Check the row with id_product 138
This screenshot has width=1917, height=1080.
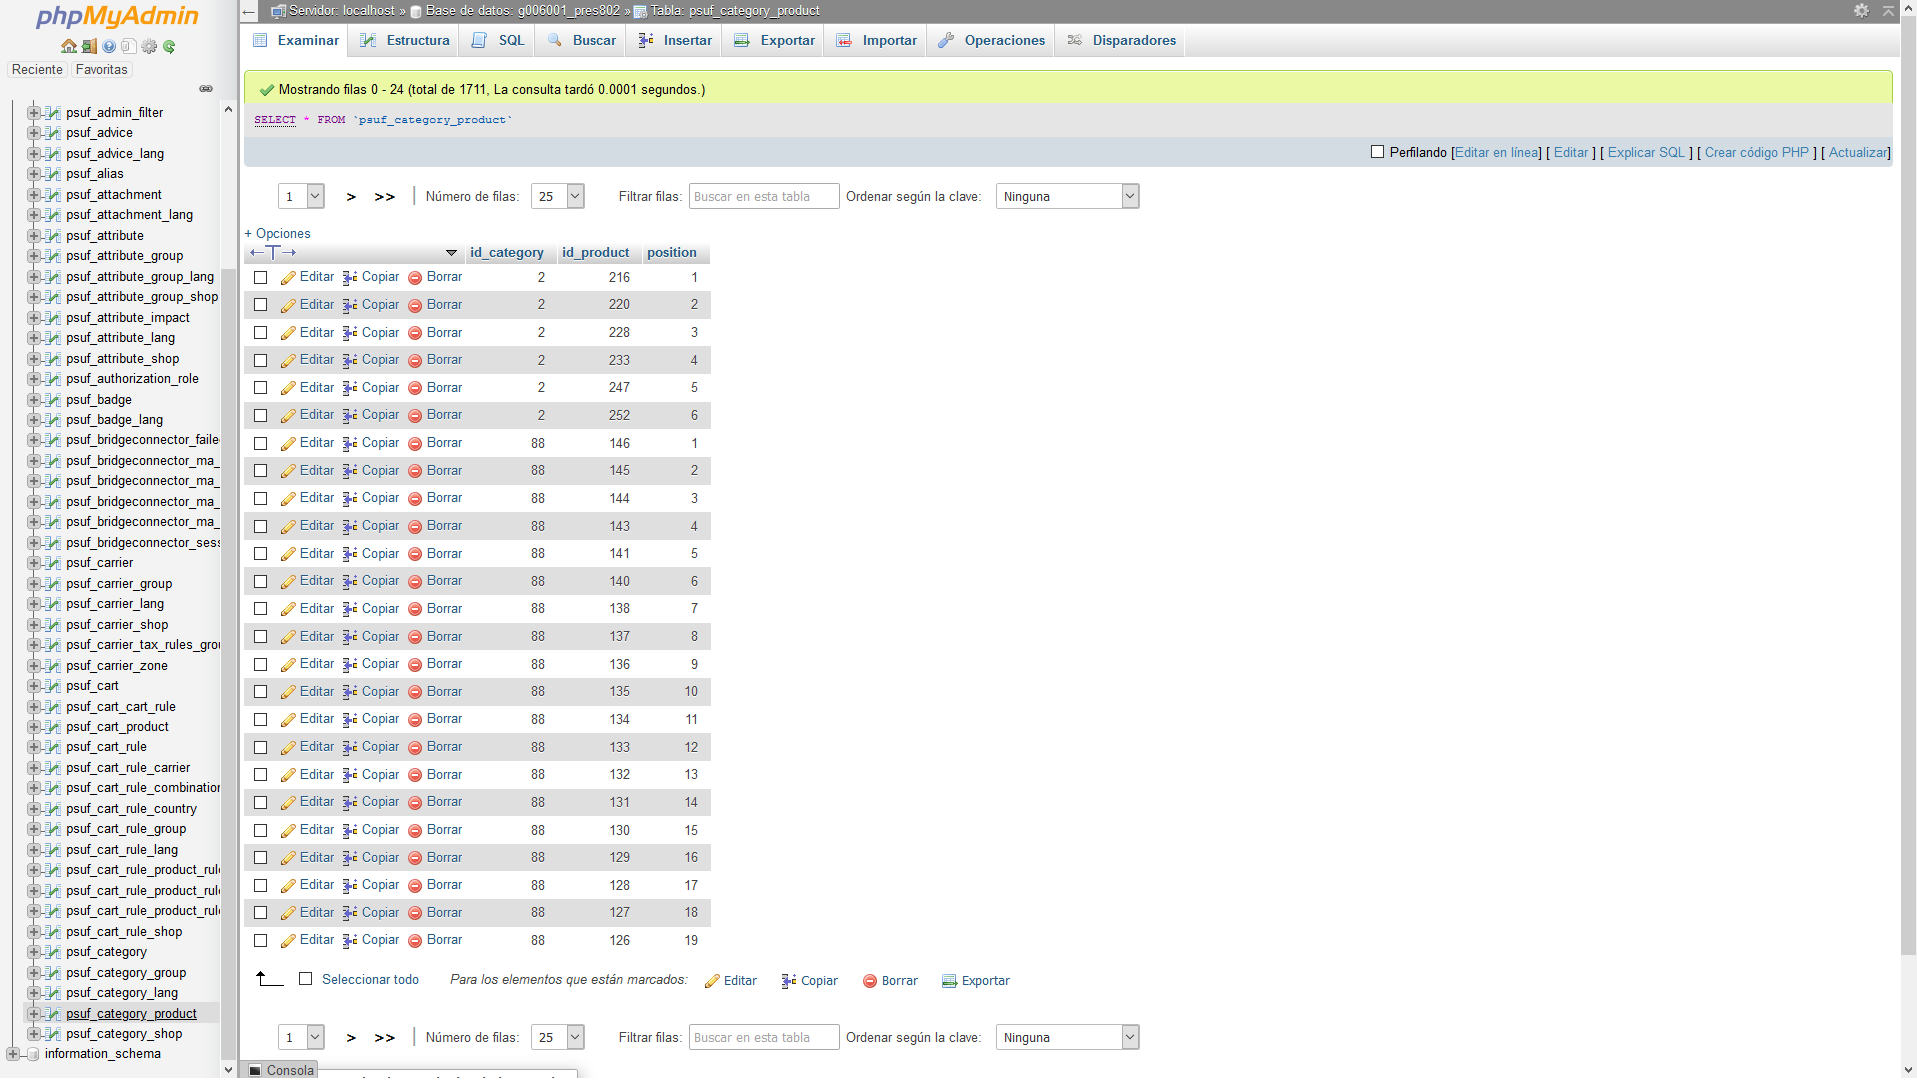[260, 609]
